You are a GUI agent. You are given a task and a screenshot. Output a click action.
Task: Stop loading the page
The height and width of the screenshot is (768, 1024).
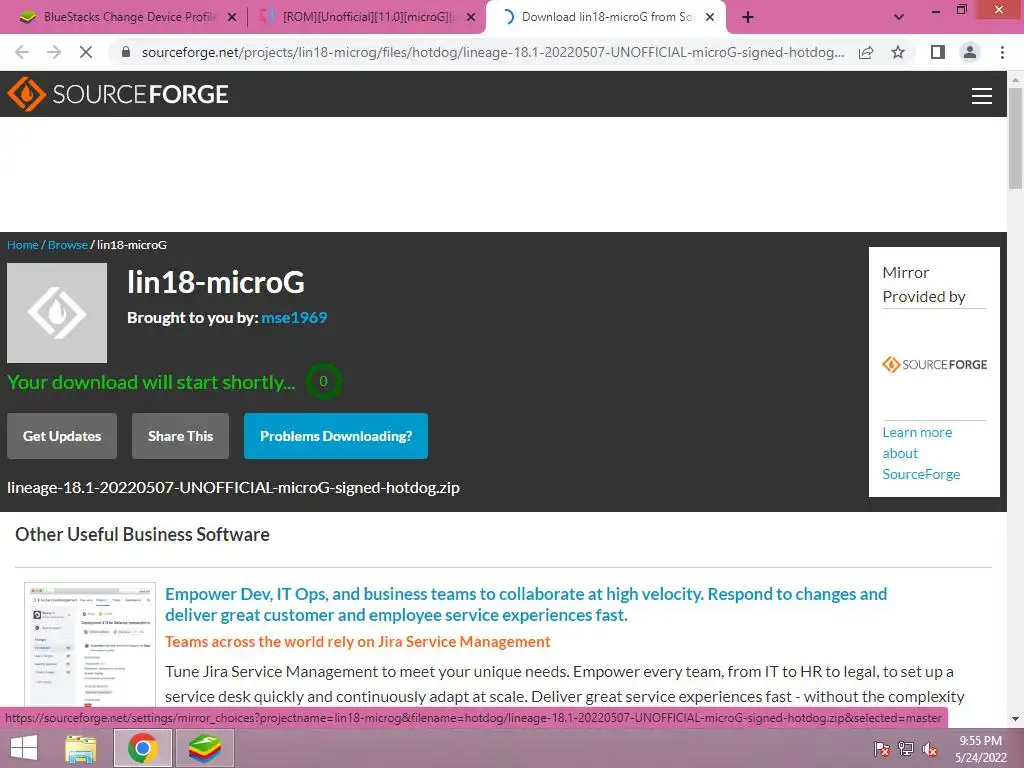[86, 52]
